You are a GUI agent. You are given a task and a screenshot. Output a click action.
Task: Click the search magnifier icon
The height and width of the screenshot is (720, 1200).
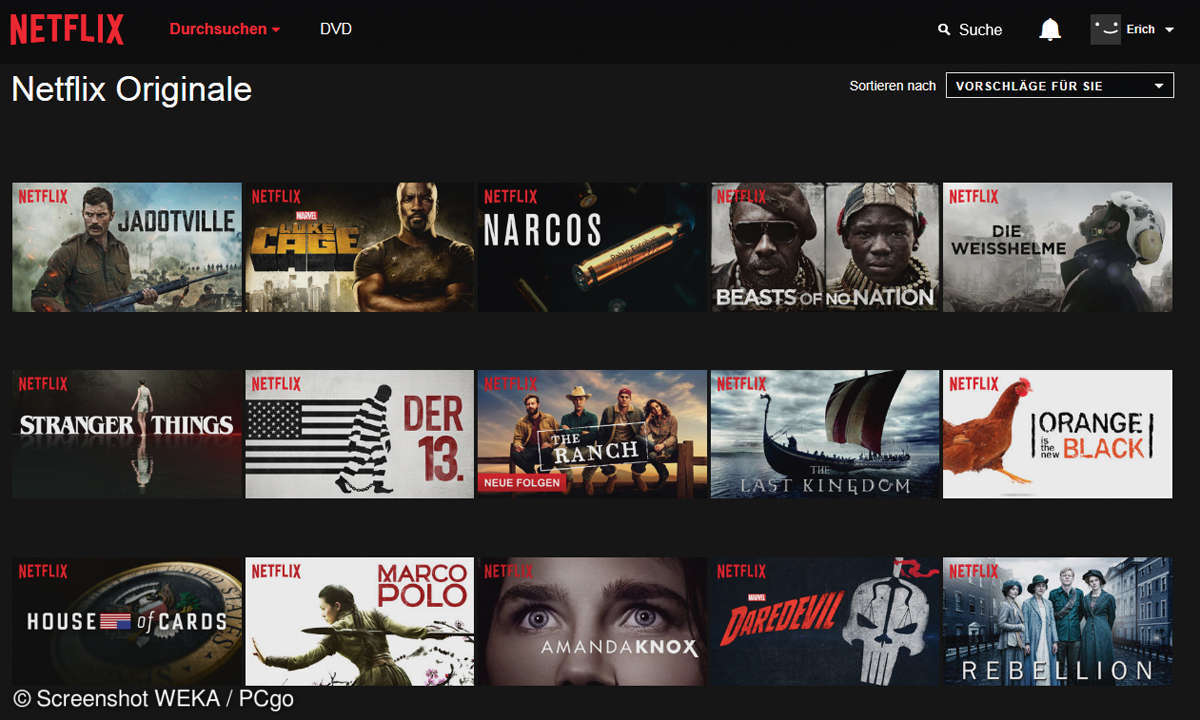click(x=944, y=30)
